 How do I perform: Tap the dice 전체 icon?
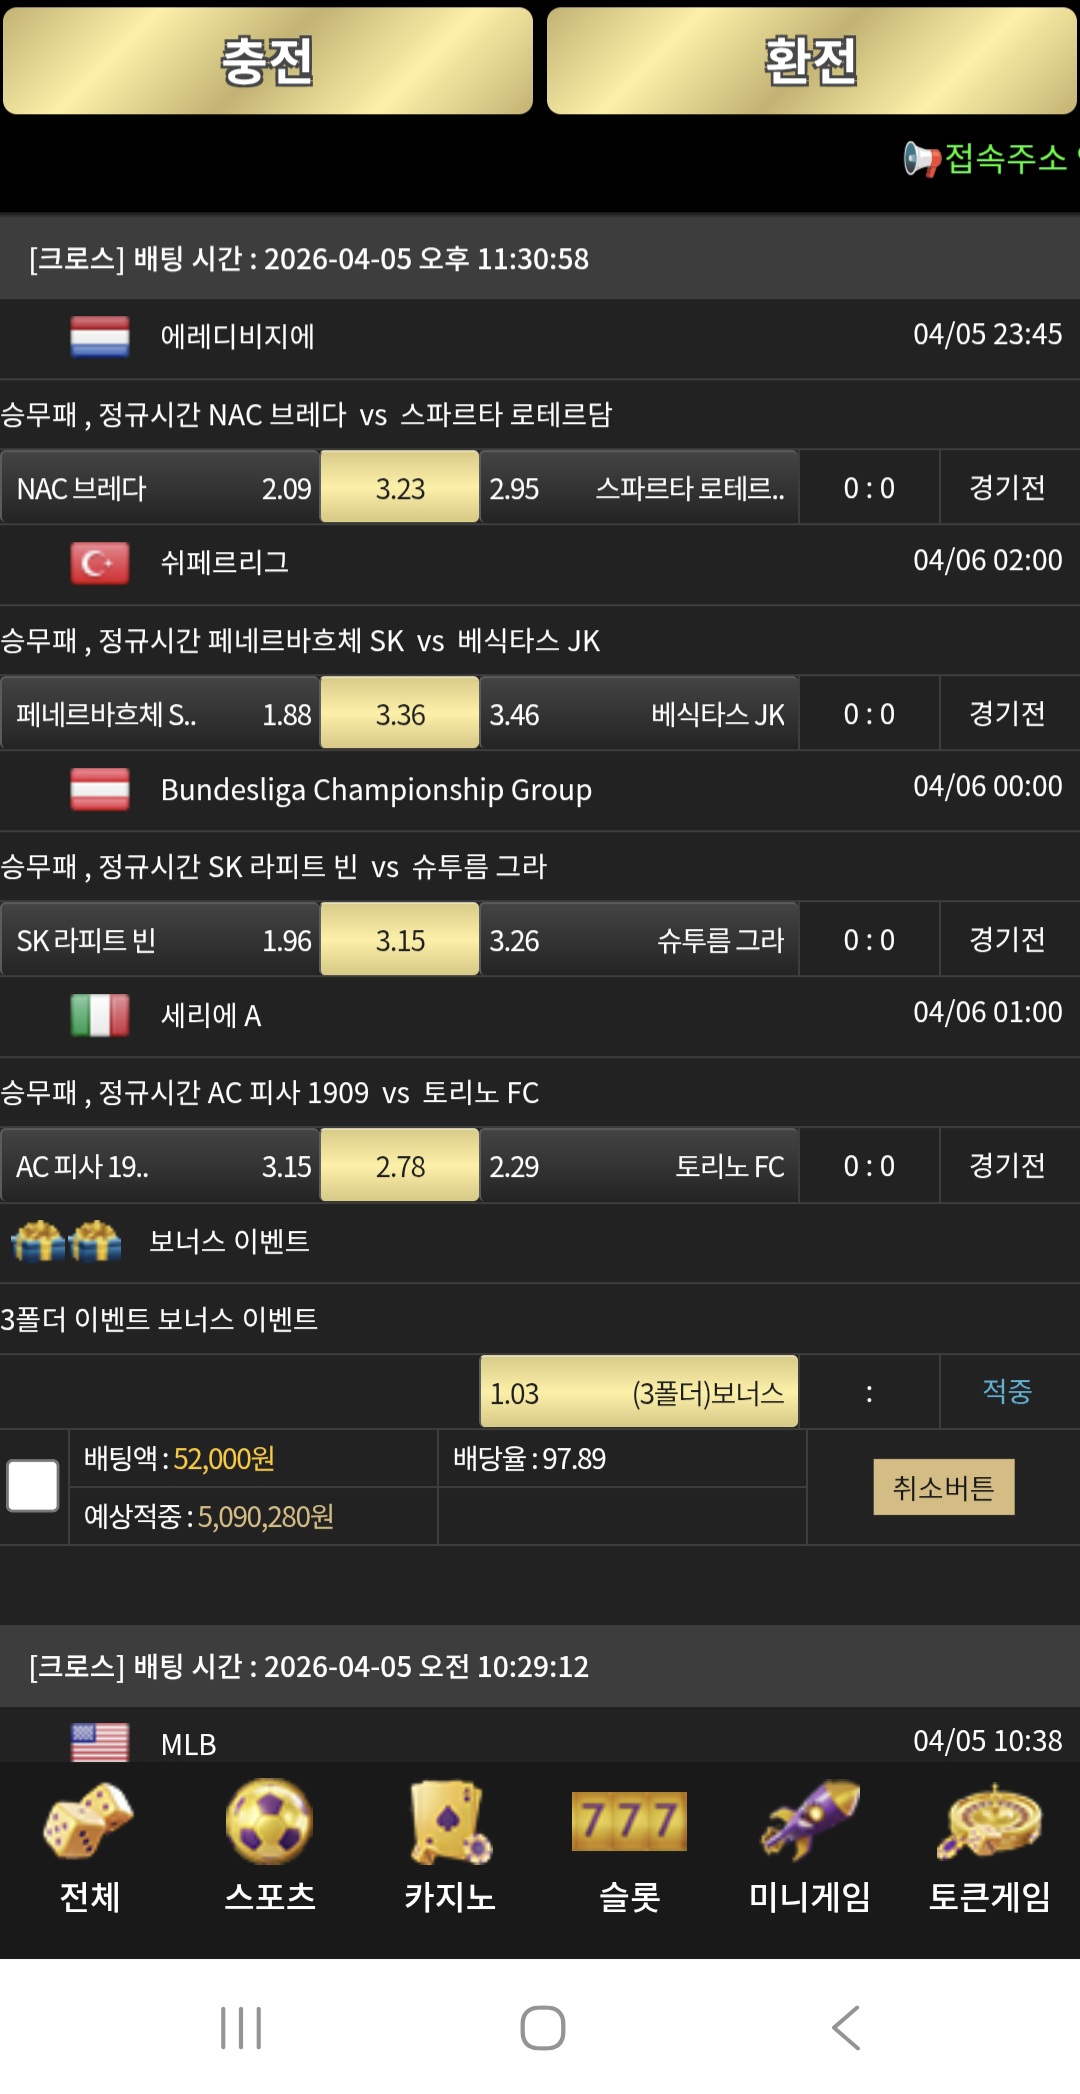pyautogui.click(x=89, y=1822)
